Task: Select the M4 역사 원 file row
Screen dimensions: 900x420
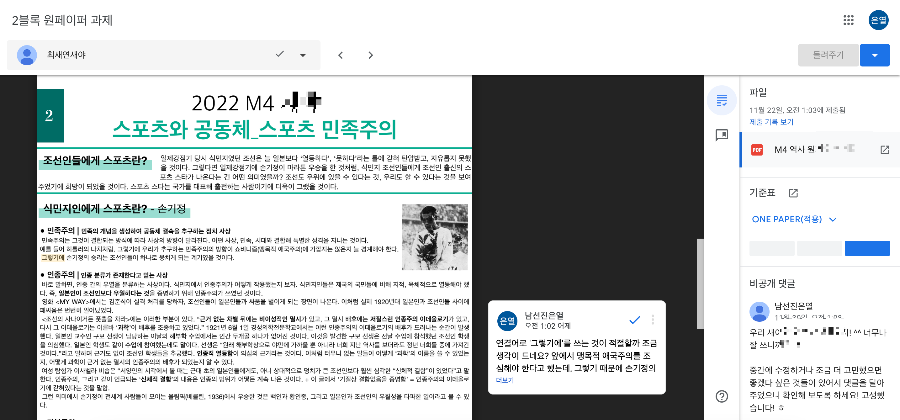Action: pyautogui.click(x=820, y=150)
